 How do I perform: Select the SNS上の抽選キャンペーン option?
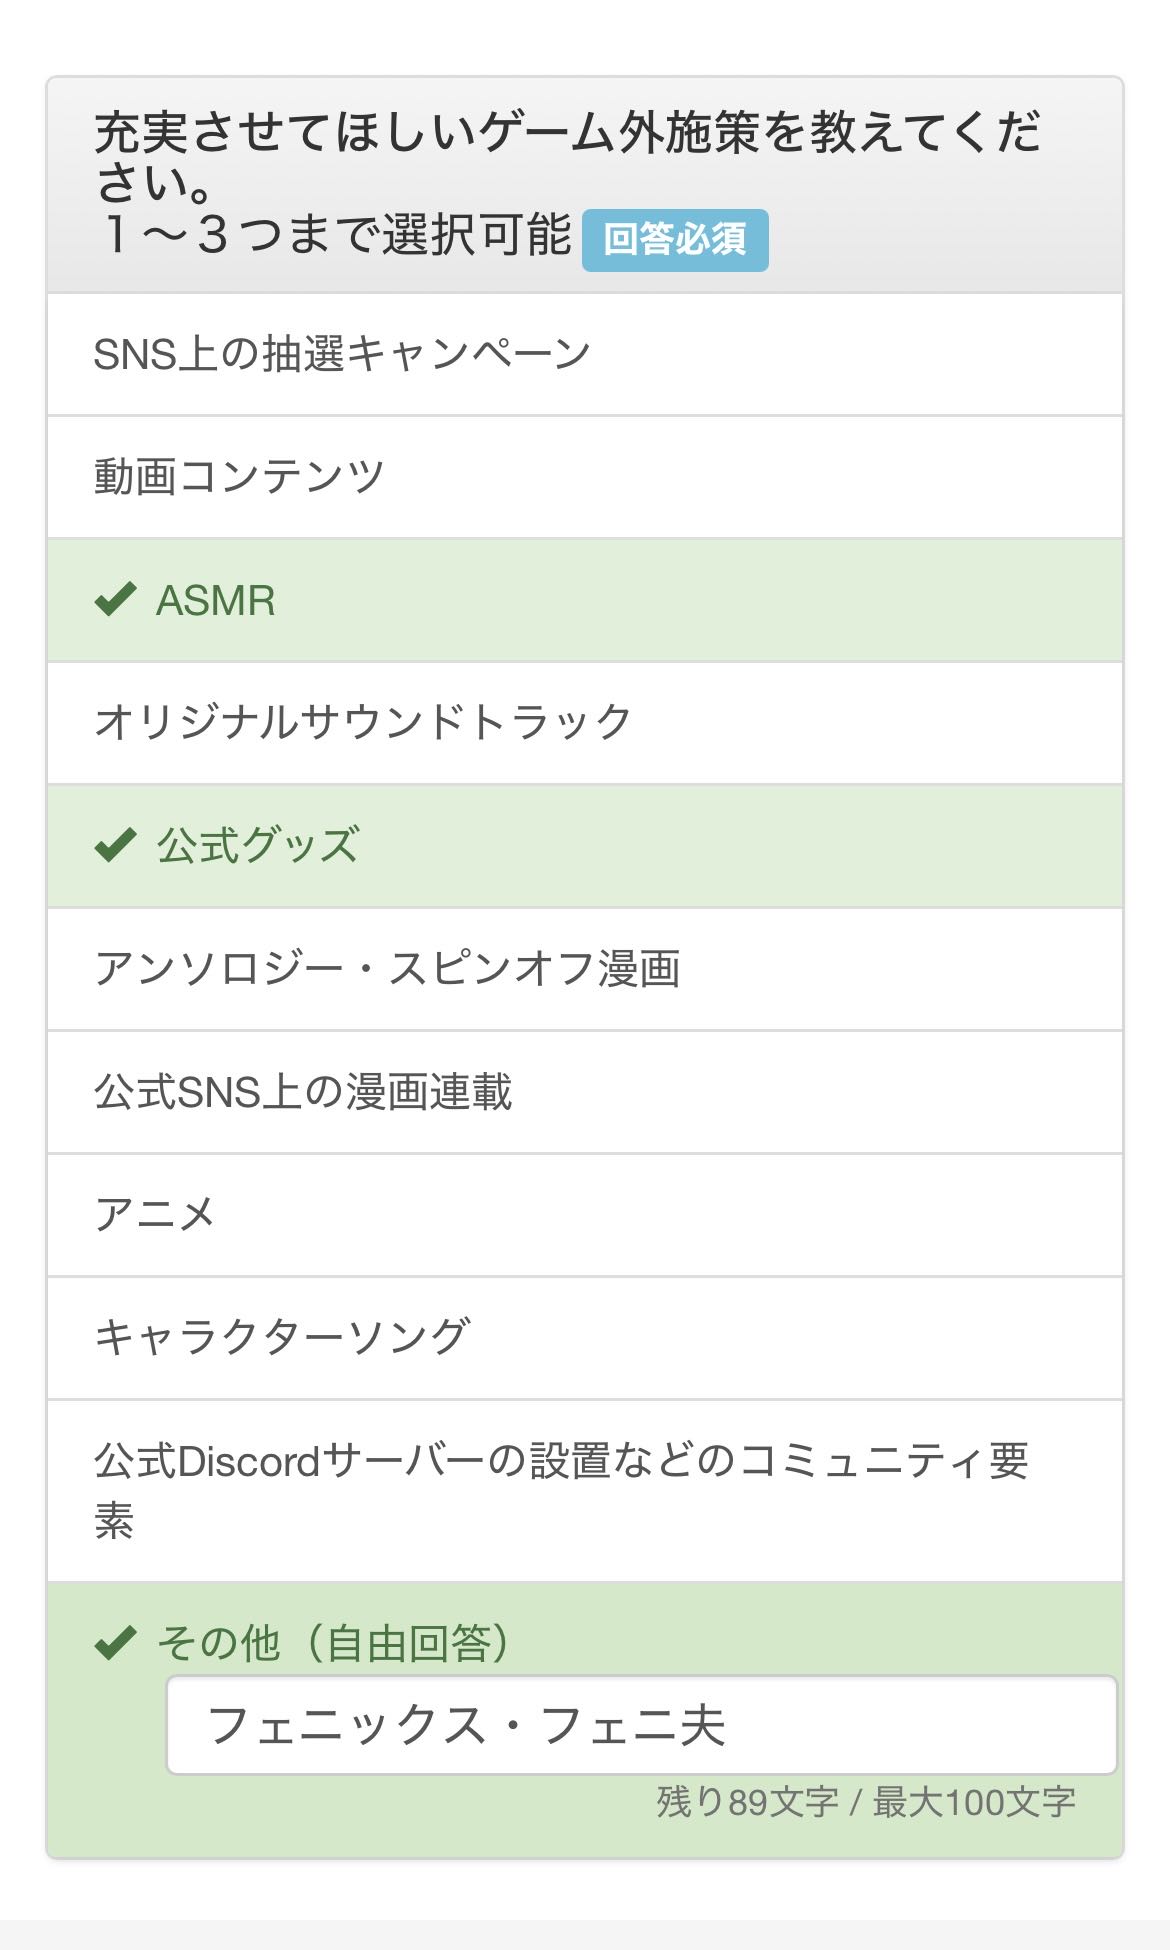(x=342, y=354)
